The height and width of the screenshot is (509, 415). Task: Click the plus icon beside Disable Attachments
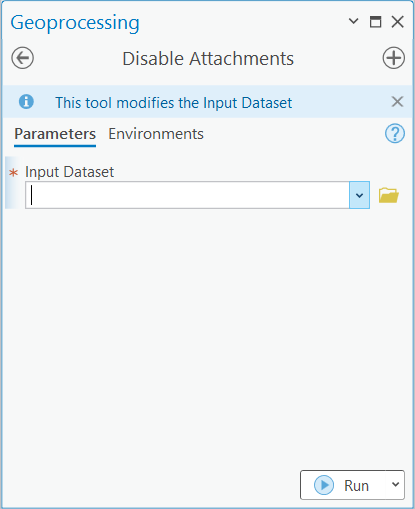point(393,58)
